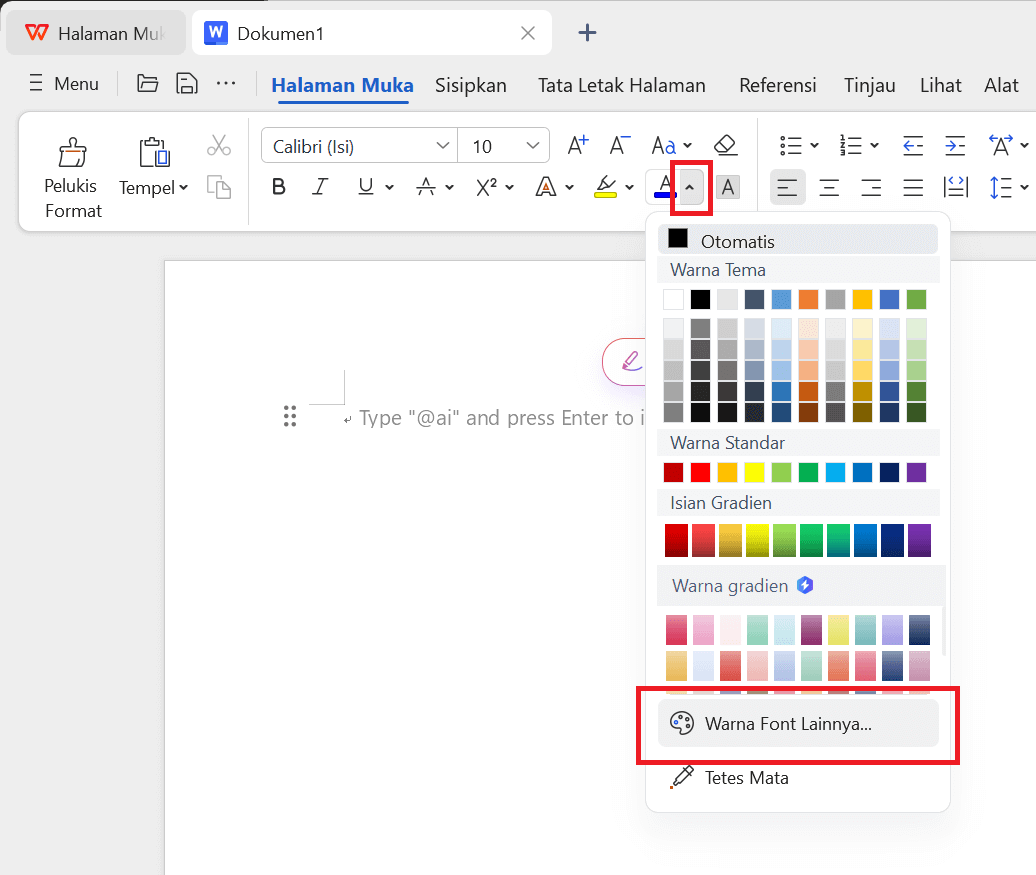
Task: Open the font size dropdown
Action: point(504,145)
